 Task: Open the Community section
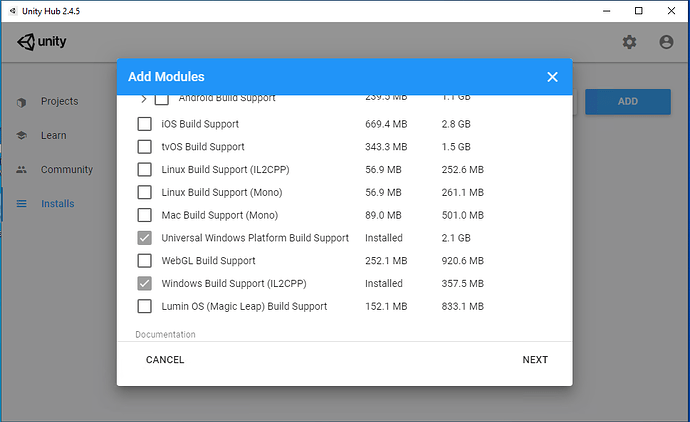66,170
